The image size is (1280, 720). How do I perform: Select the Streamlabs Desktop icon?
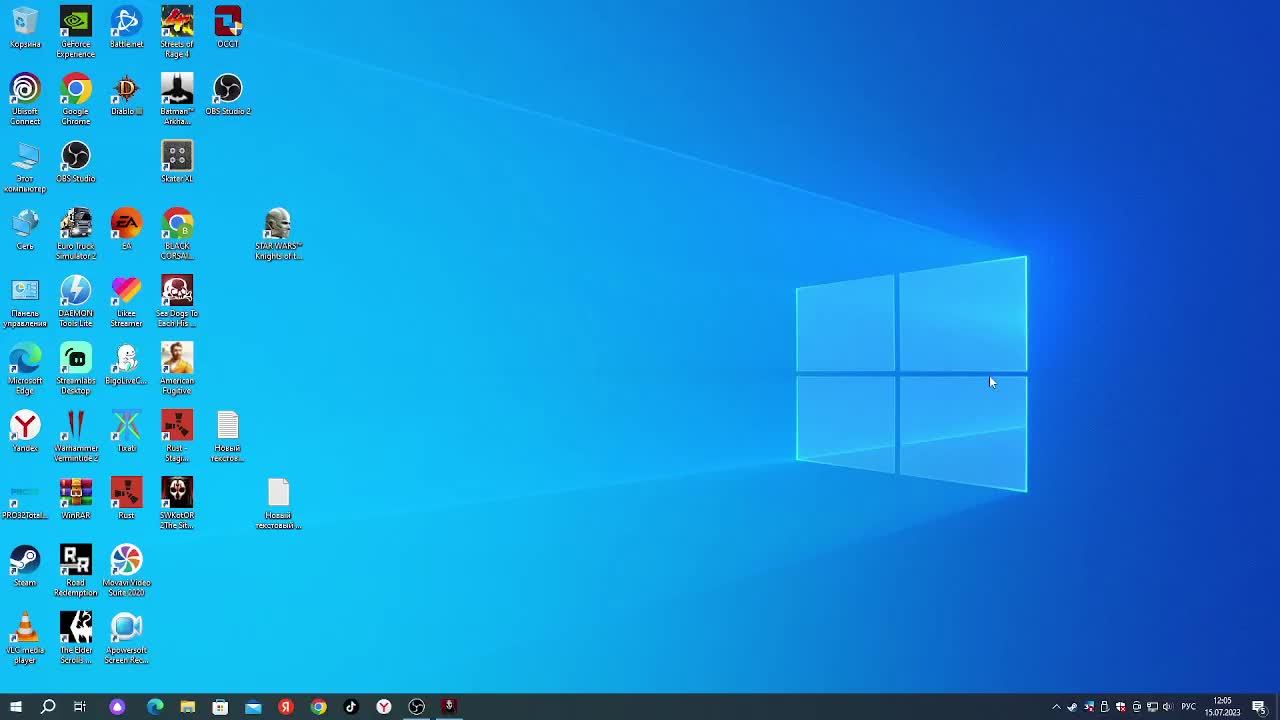(x=76, y=368)
